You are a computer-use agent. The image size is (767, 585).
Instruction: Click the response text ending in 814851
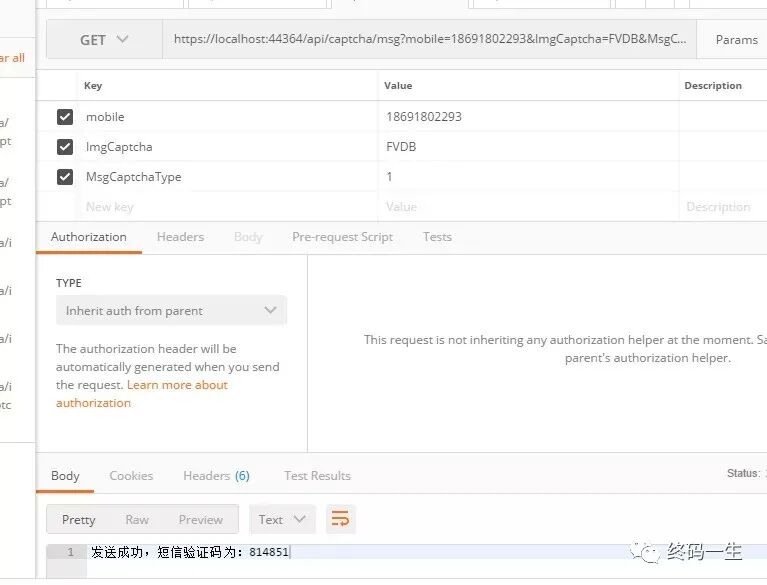pos(190,552)
